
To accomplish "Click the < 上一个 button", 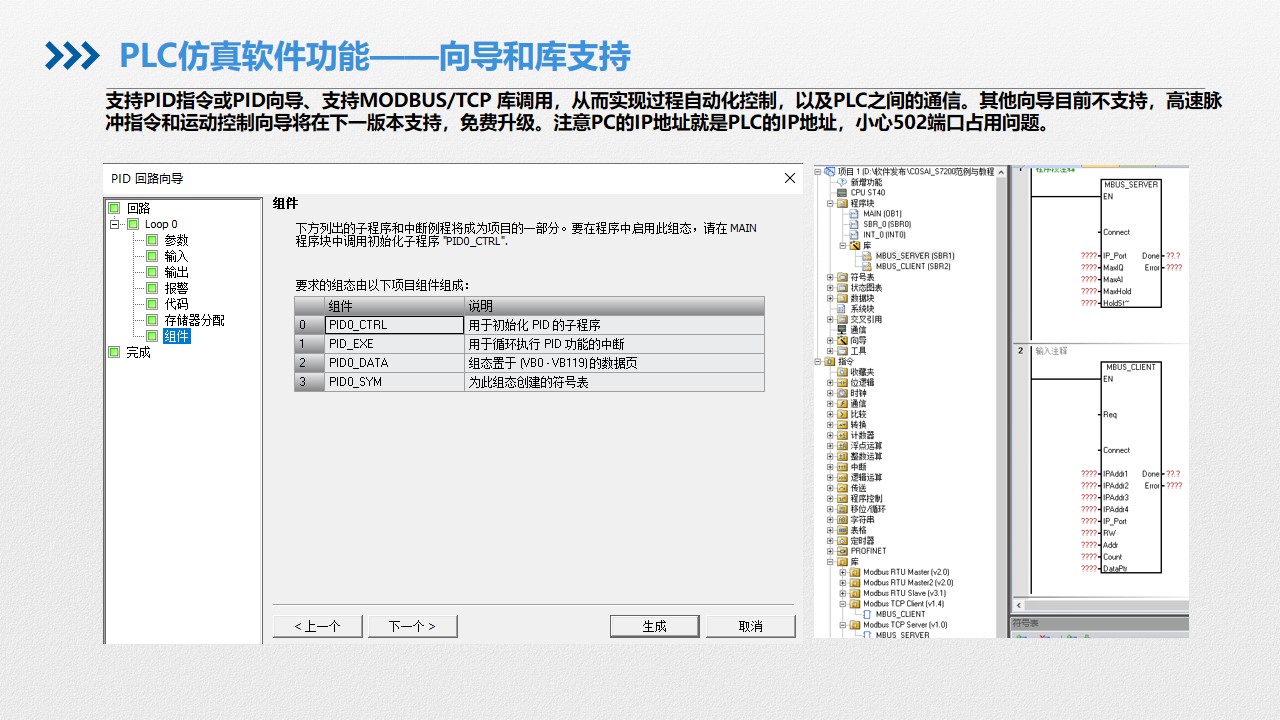I will pyautogui.click(x=318, y=626).
